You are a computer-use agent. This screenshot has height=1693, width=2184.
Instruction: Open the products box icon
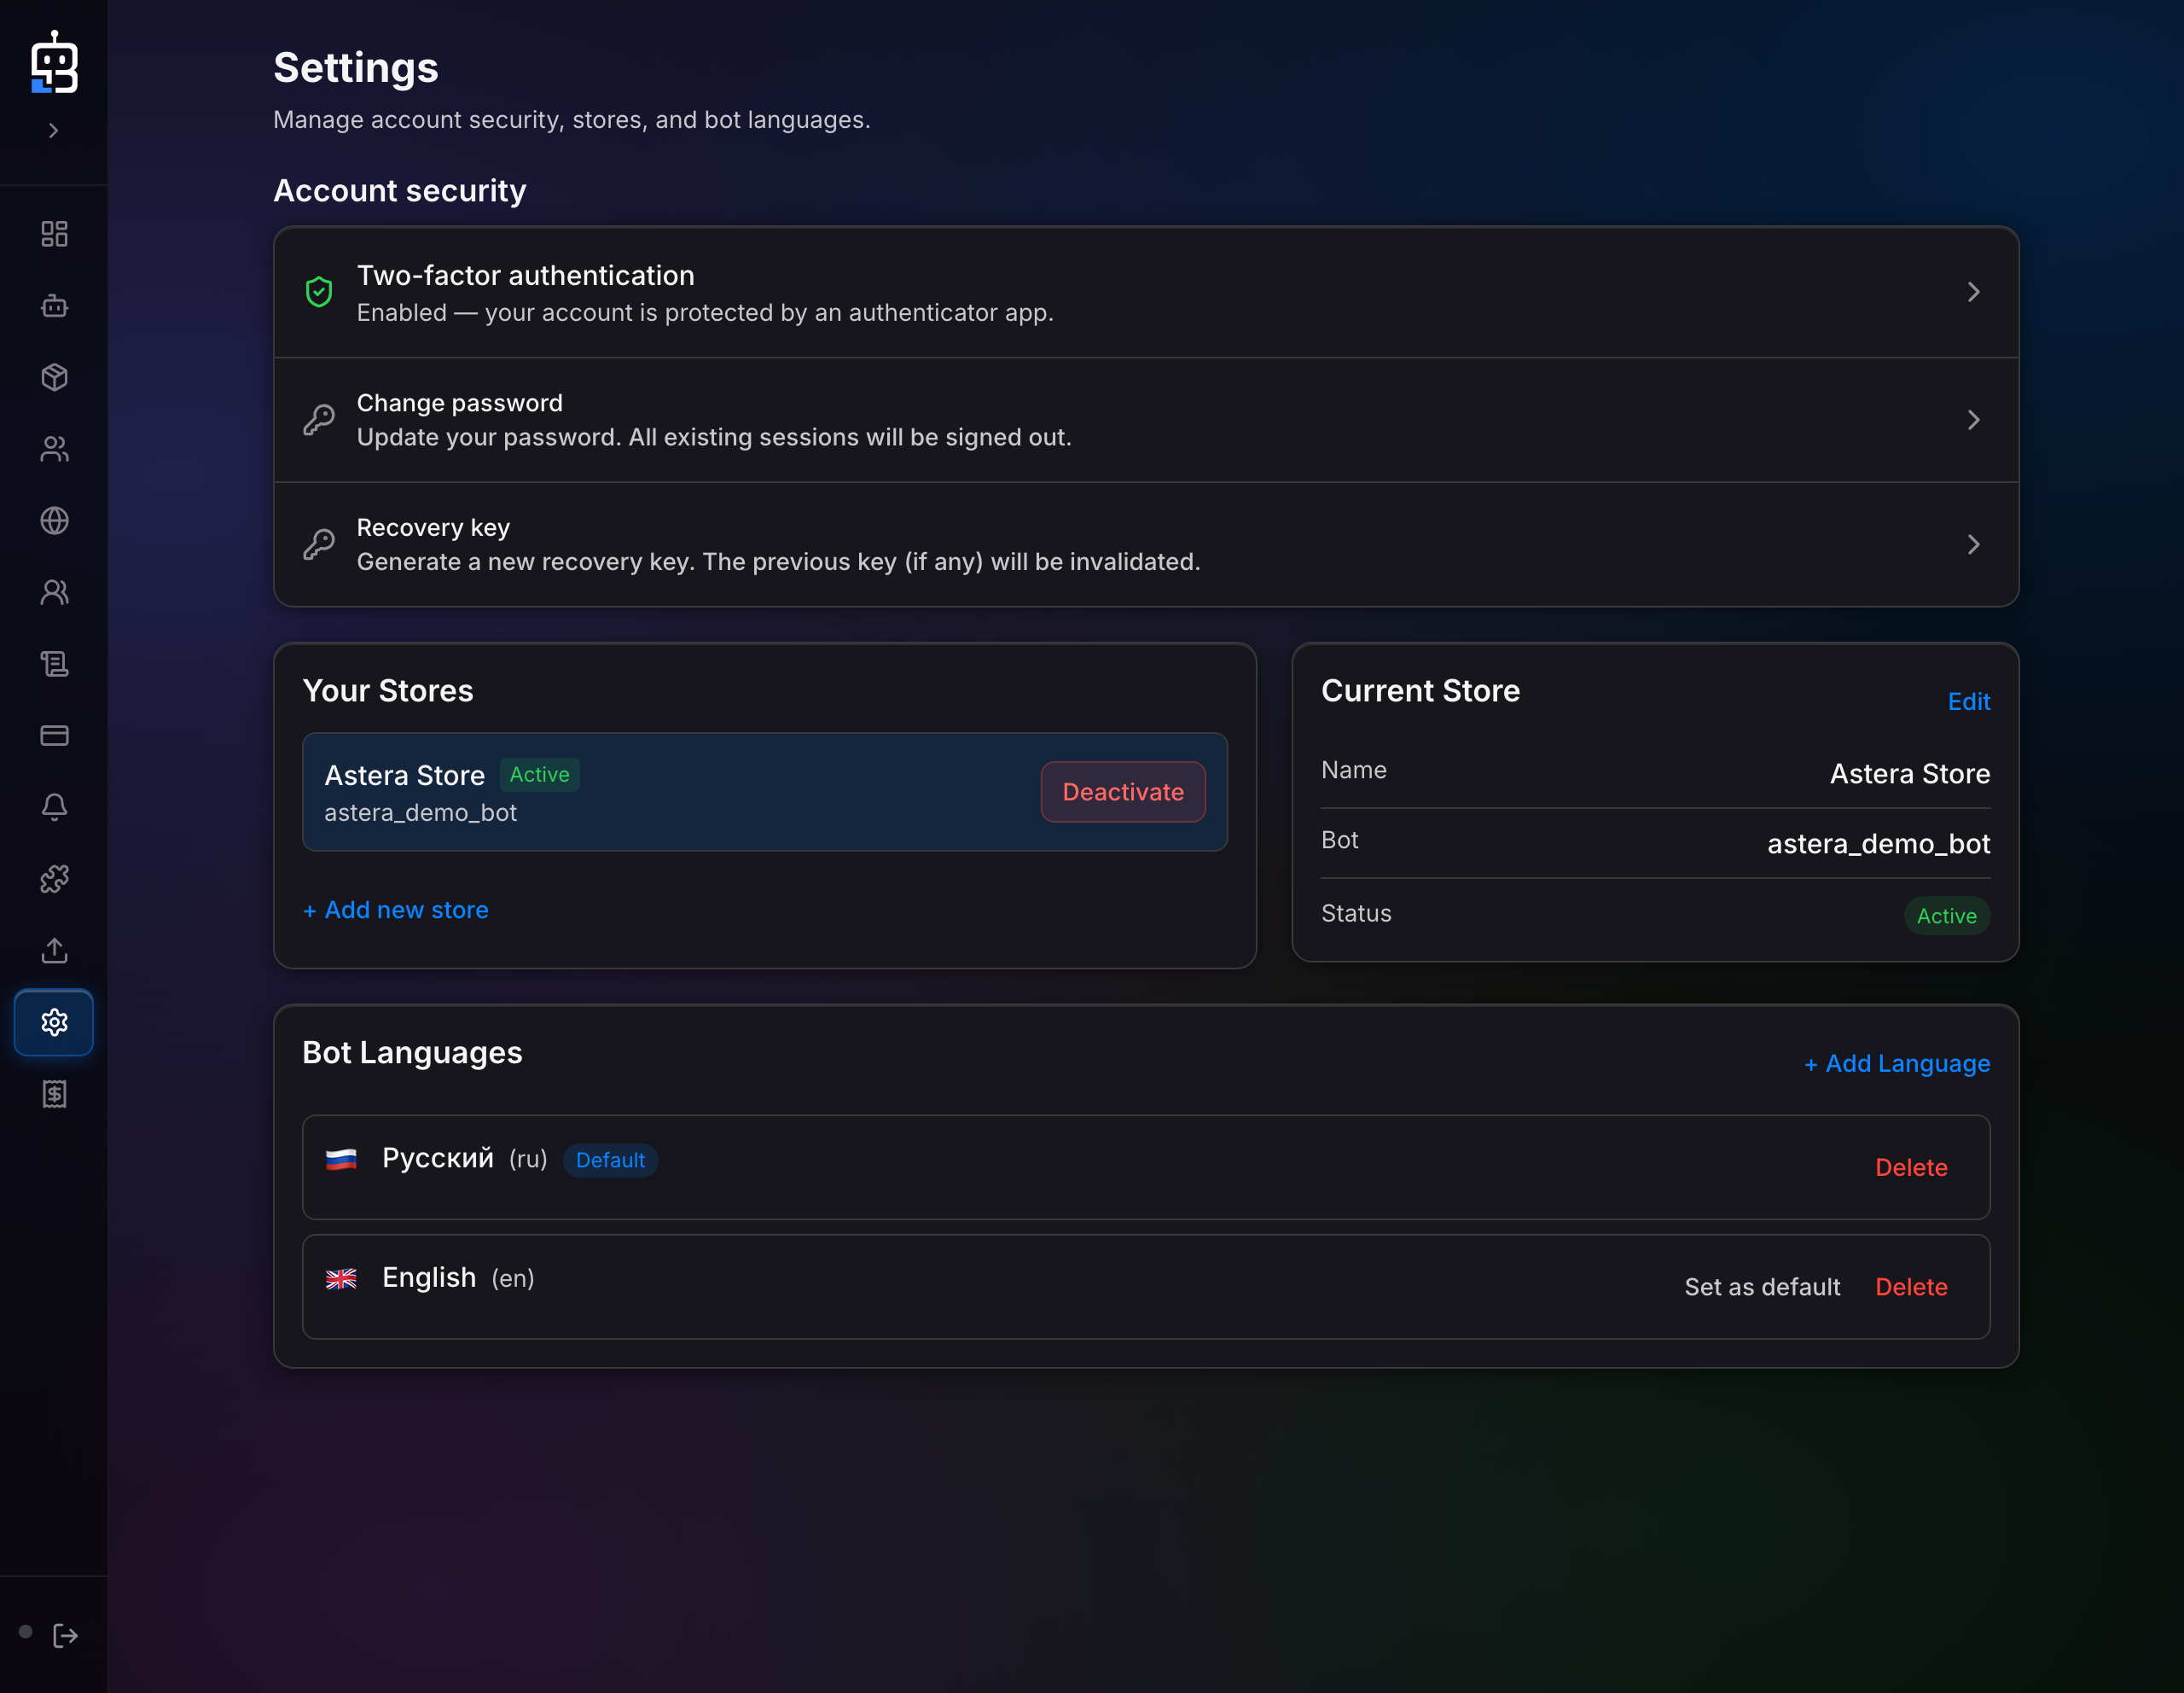pyautogui.click(x=54, y=377)
